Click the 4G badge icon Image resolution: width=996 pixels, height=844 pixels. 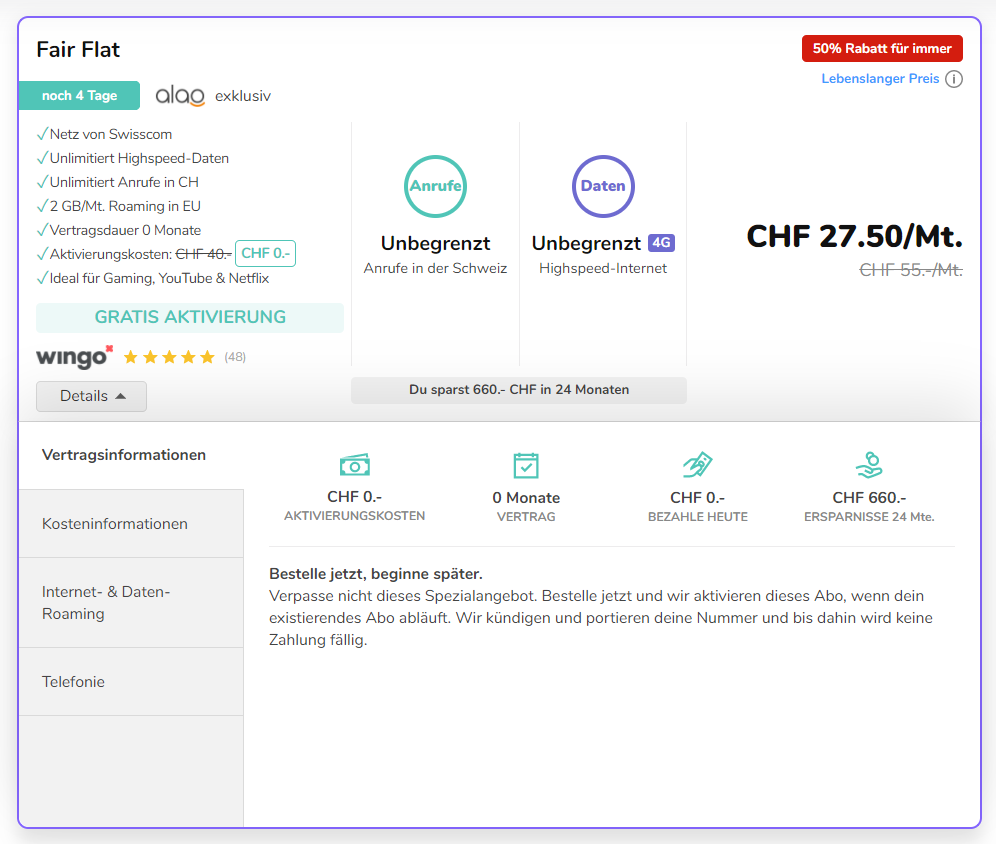click(x=661, y=243)
